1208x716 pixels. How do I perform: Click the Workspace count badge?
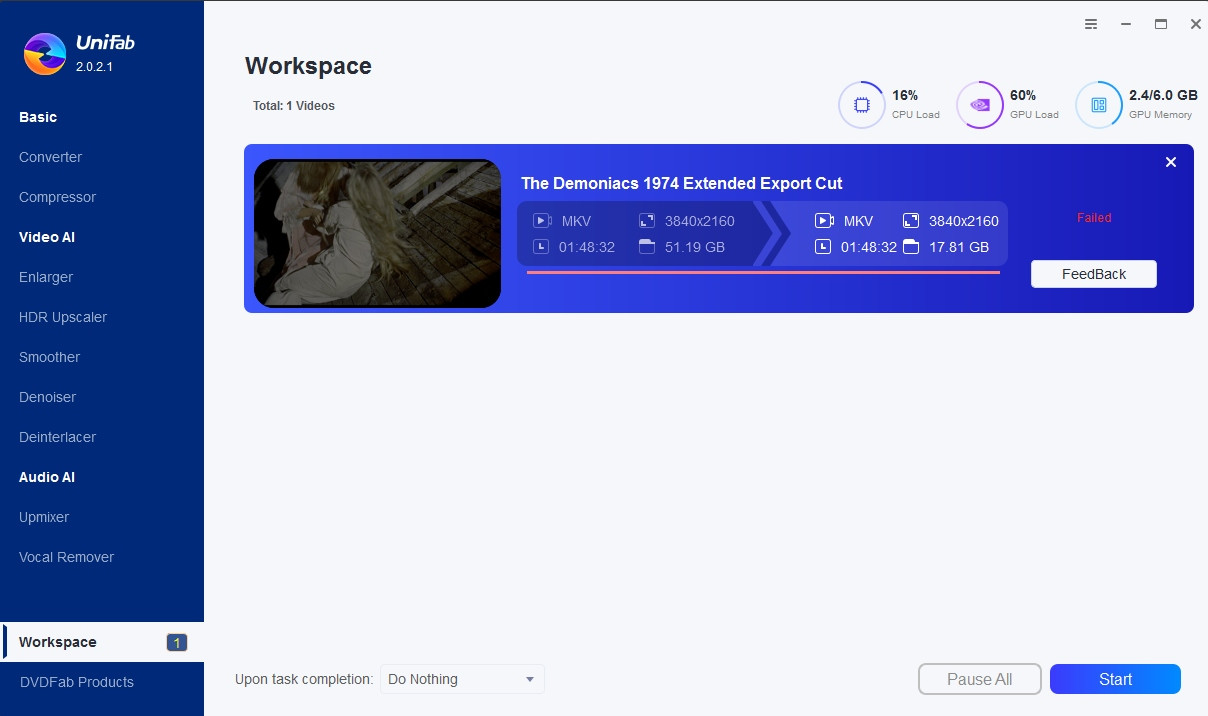click(177, 643)
